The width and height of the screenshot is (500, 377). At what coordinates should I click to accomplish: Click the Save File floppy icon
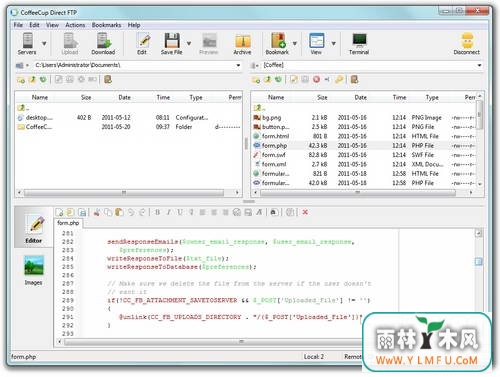[x=172, y=44]
